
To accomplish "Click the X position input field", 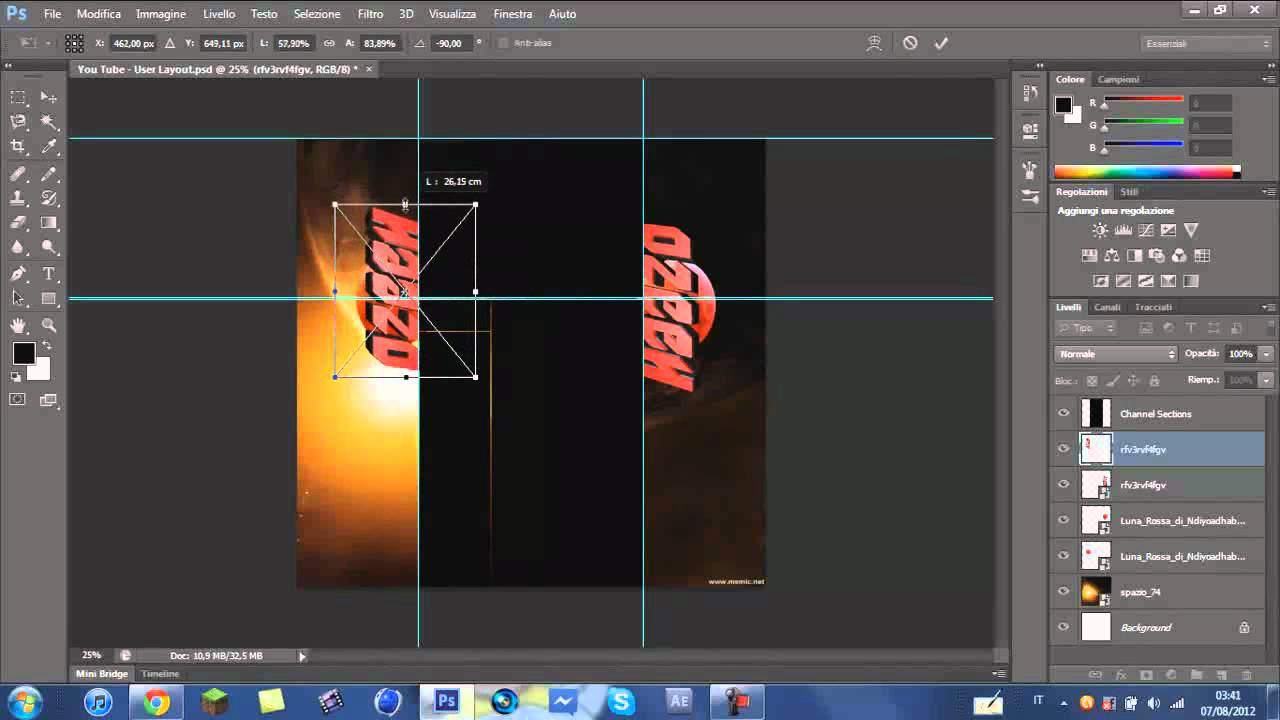I will [133, 43].
